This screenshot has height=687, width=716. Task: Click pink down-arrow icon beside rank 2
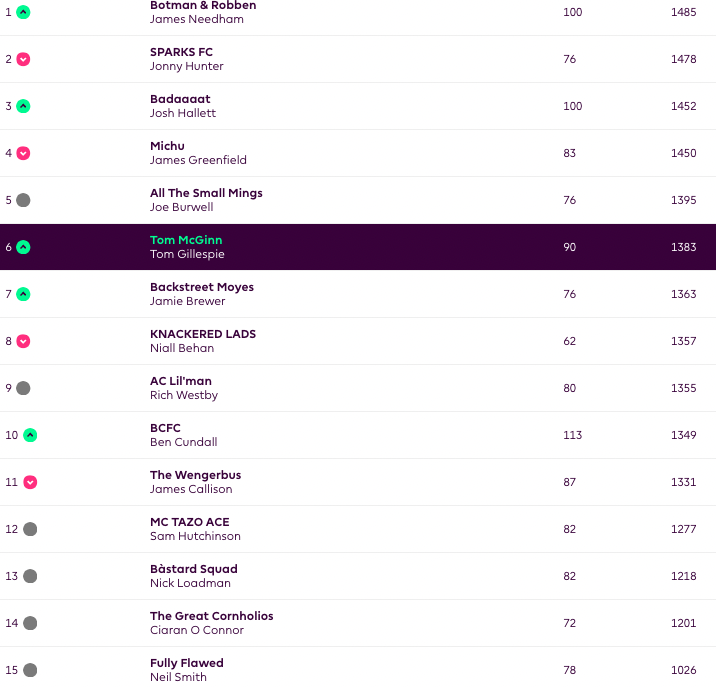[23, 59]
